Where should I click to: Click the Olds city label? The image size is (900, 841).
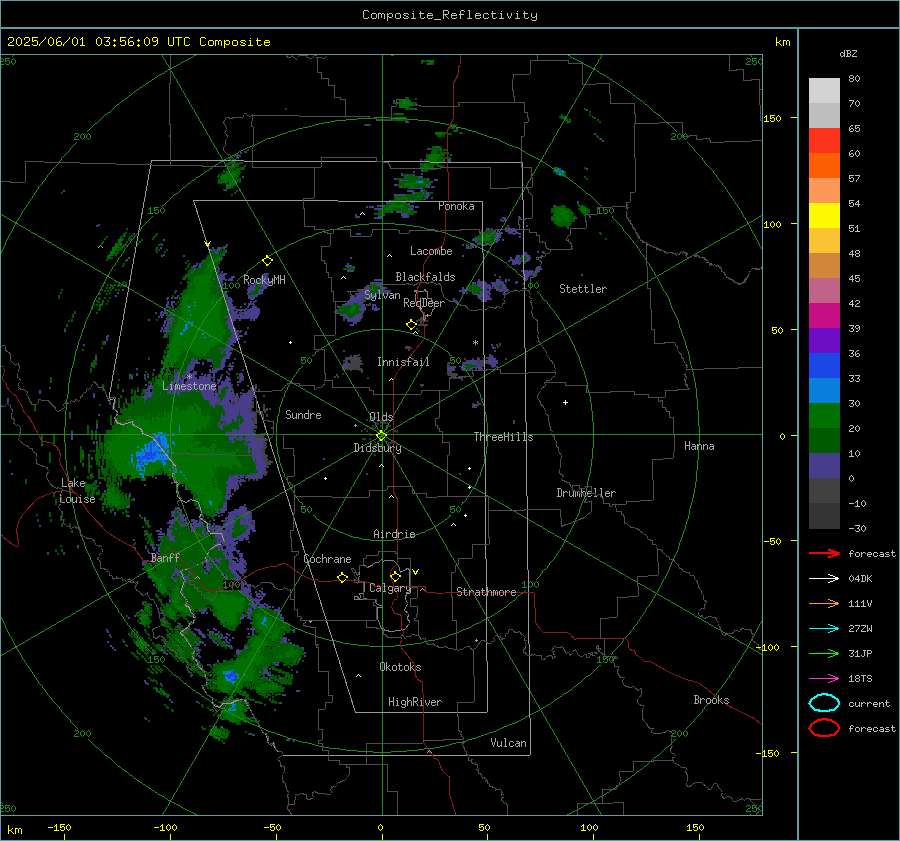click(381, 417)
